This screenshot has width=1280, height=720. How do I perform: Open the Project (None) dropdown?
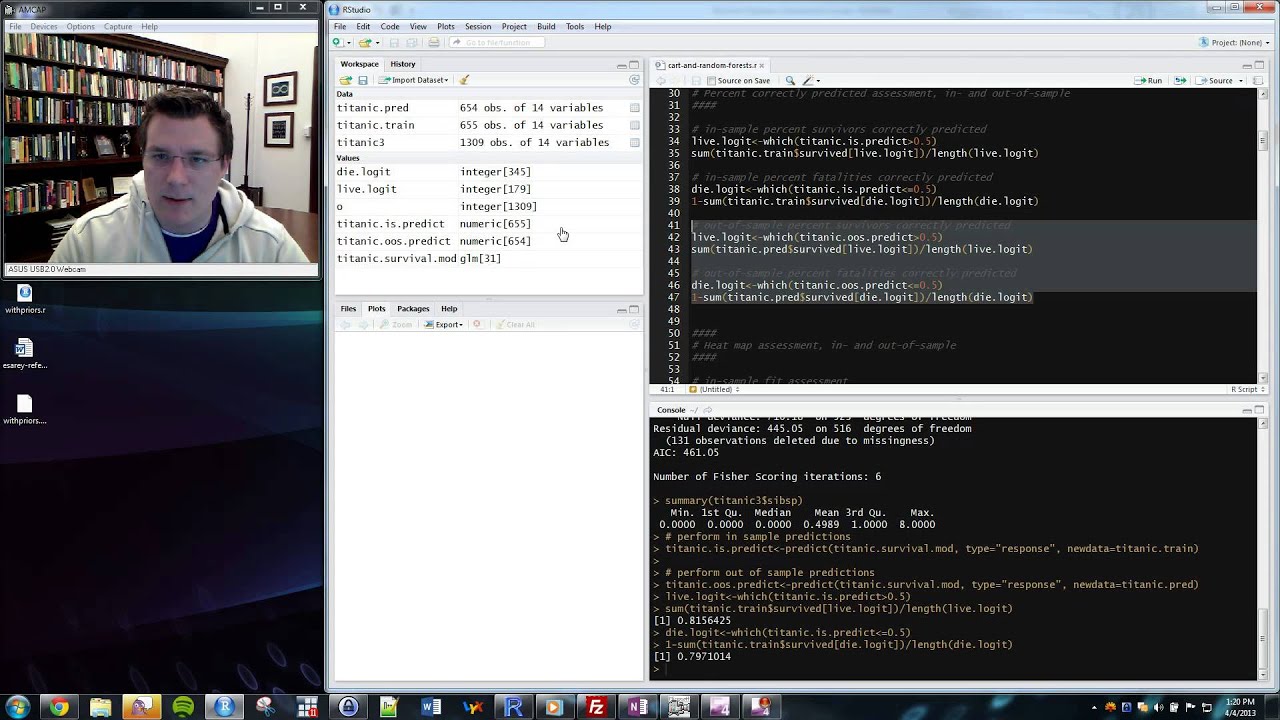tap(1232, 42)
